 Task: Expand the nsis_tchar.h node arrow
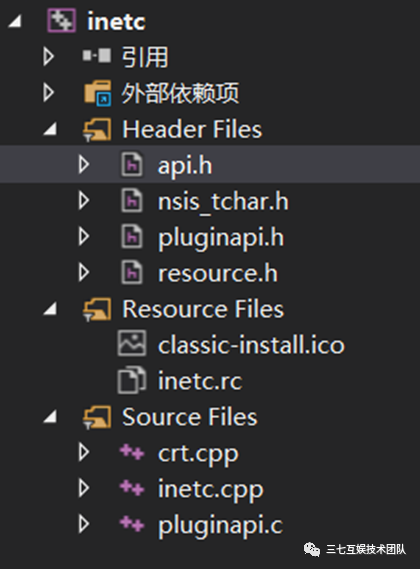[84, 200]
